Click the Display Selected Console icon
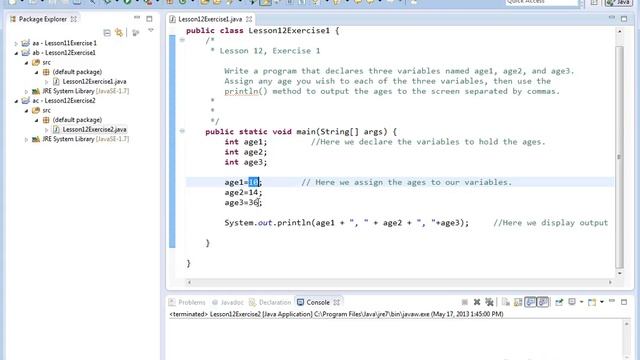The height and width of the screenshot is (360, 640). point(572,302)
